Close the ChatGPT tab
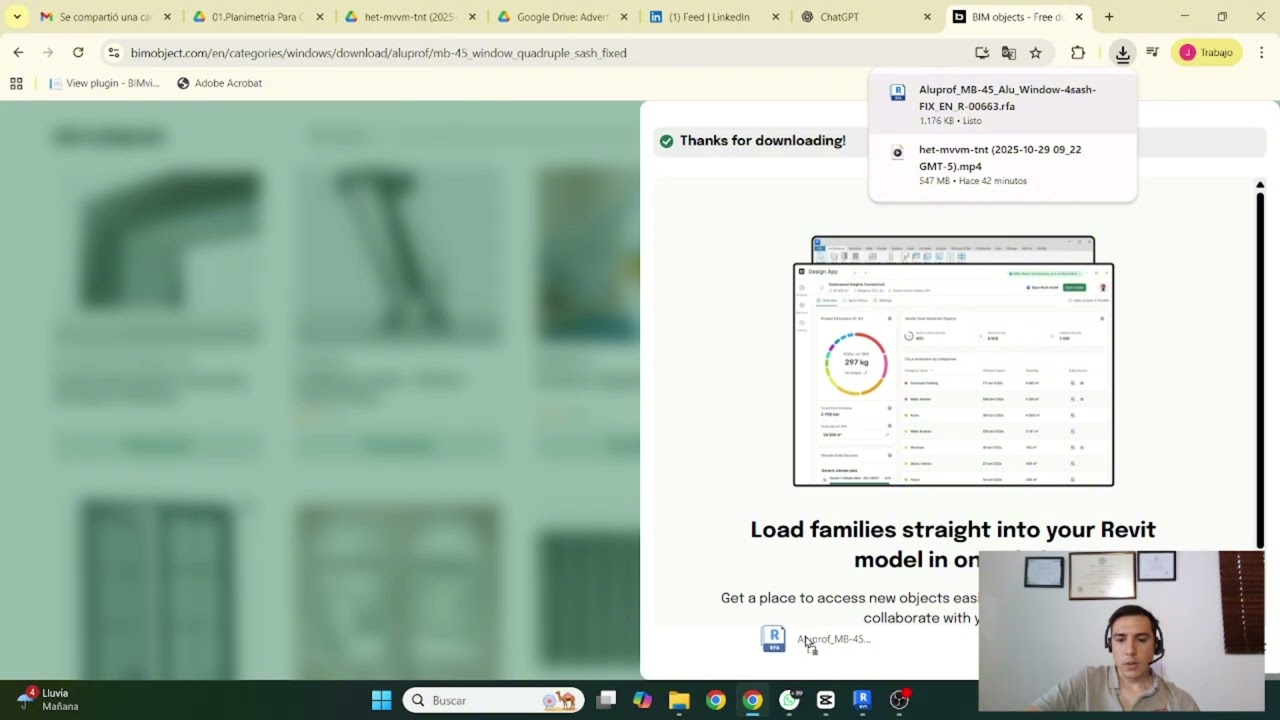This screenshot has width=1280, height=720. click(x=927, y=17)
